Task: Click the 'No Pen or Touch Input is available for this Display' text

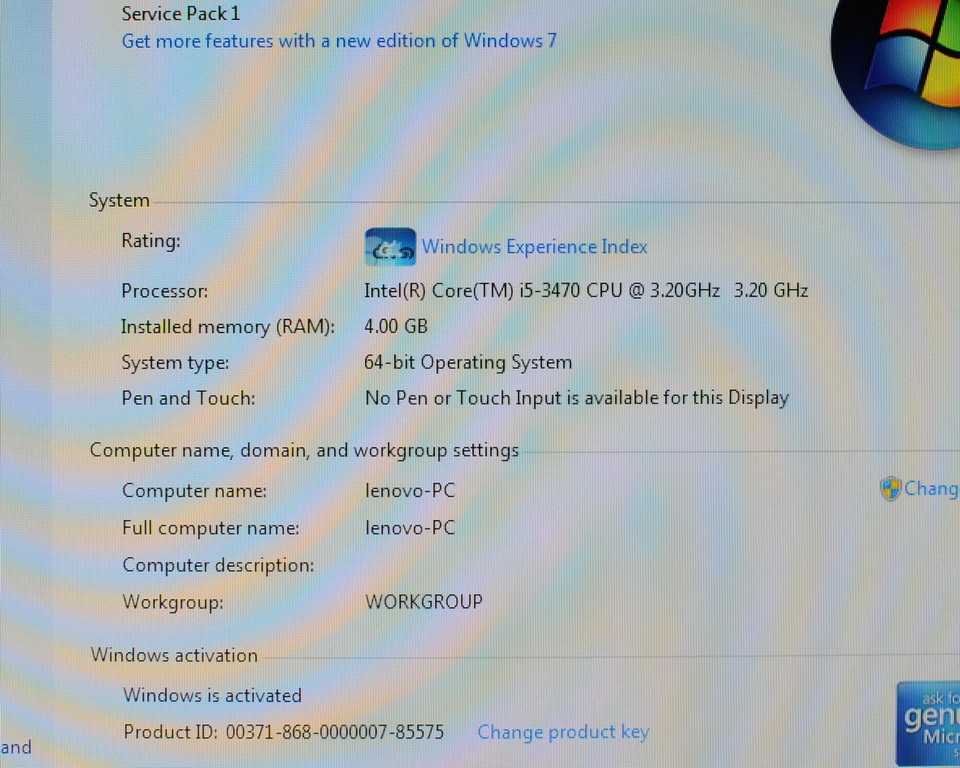Action: 577,397
